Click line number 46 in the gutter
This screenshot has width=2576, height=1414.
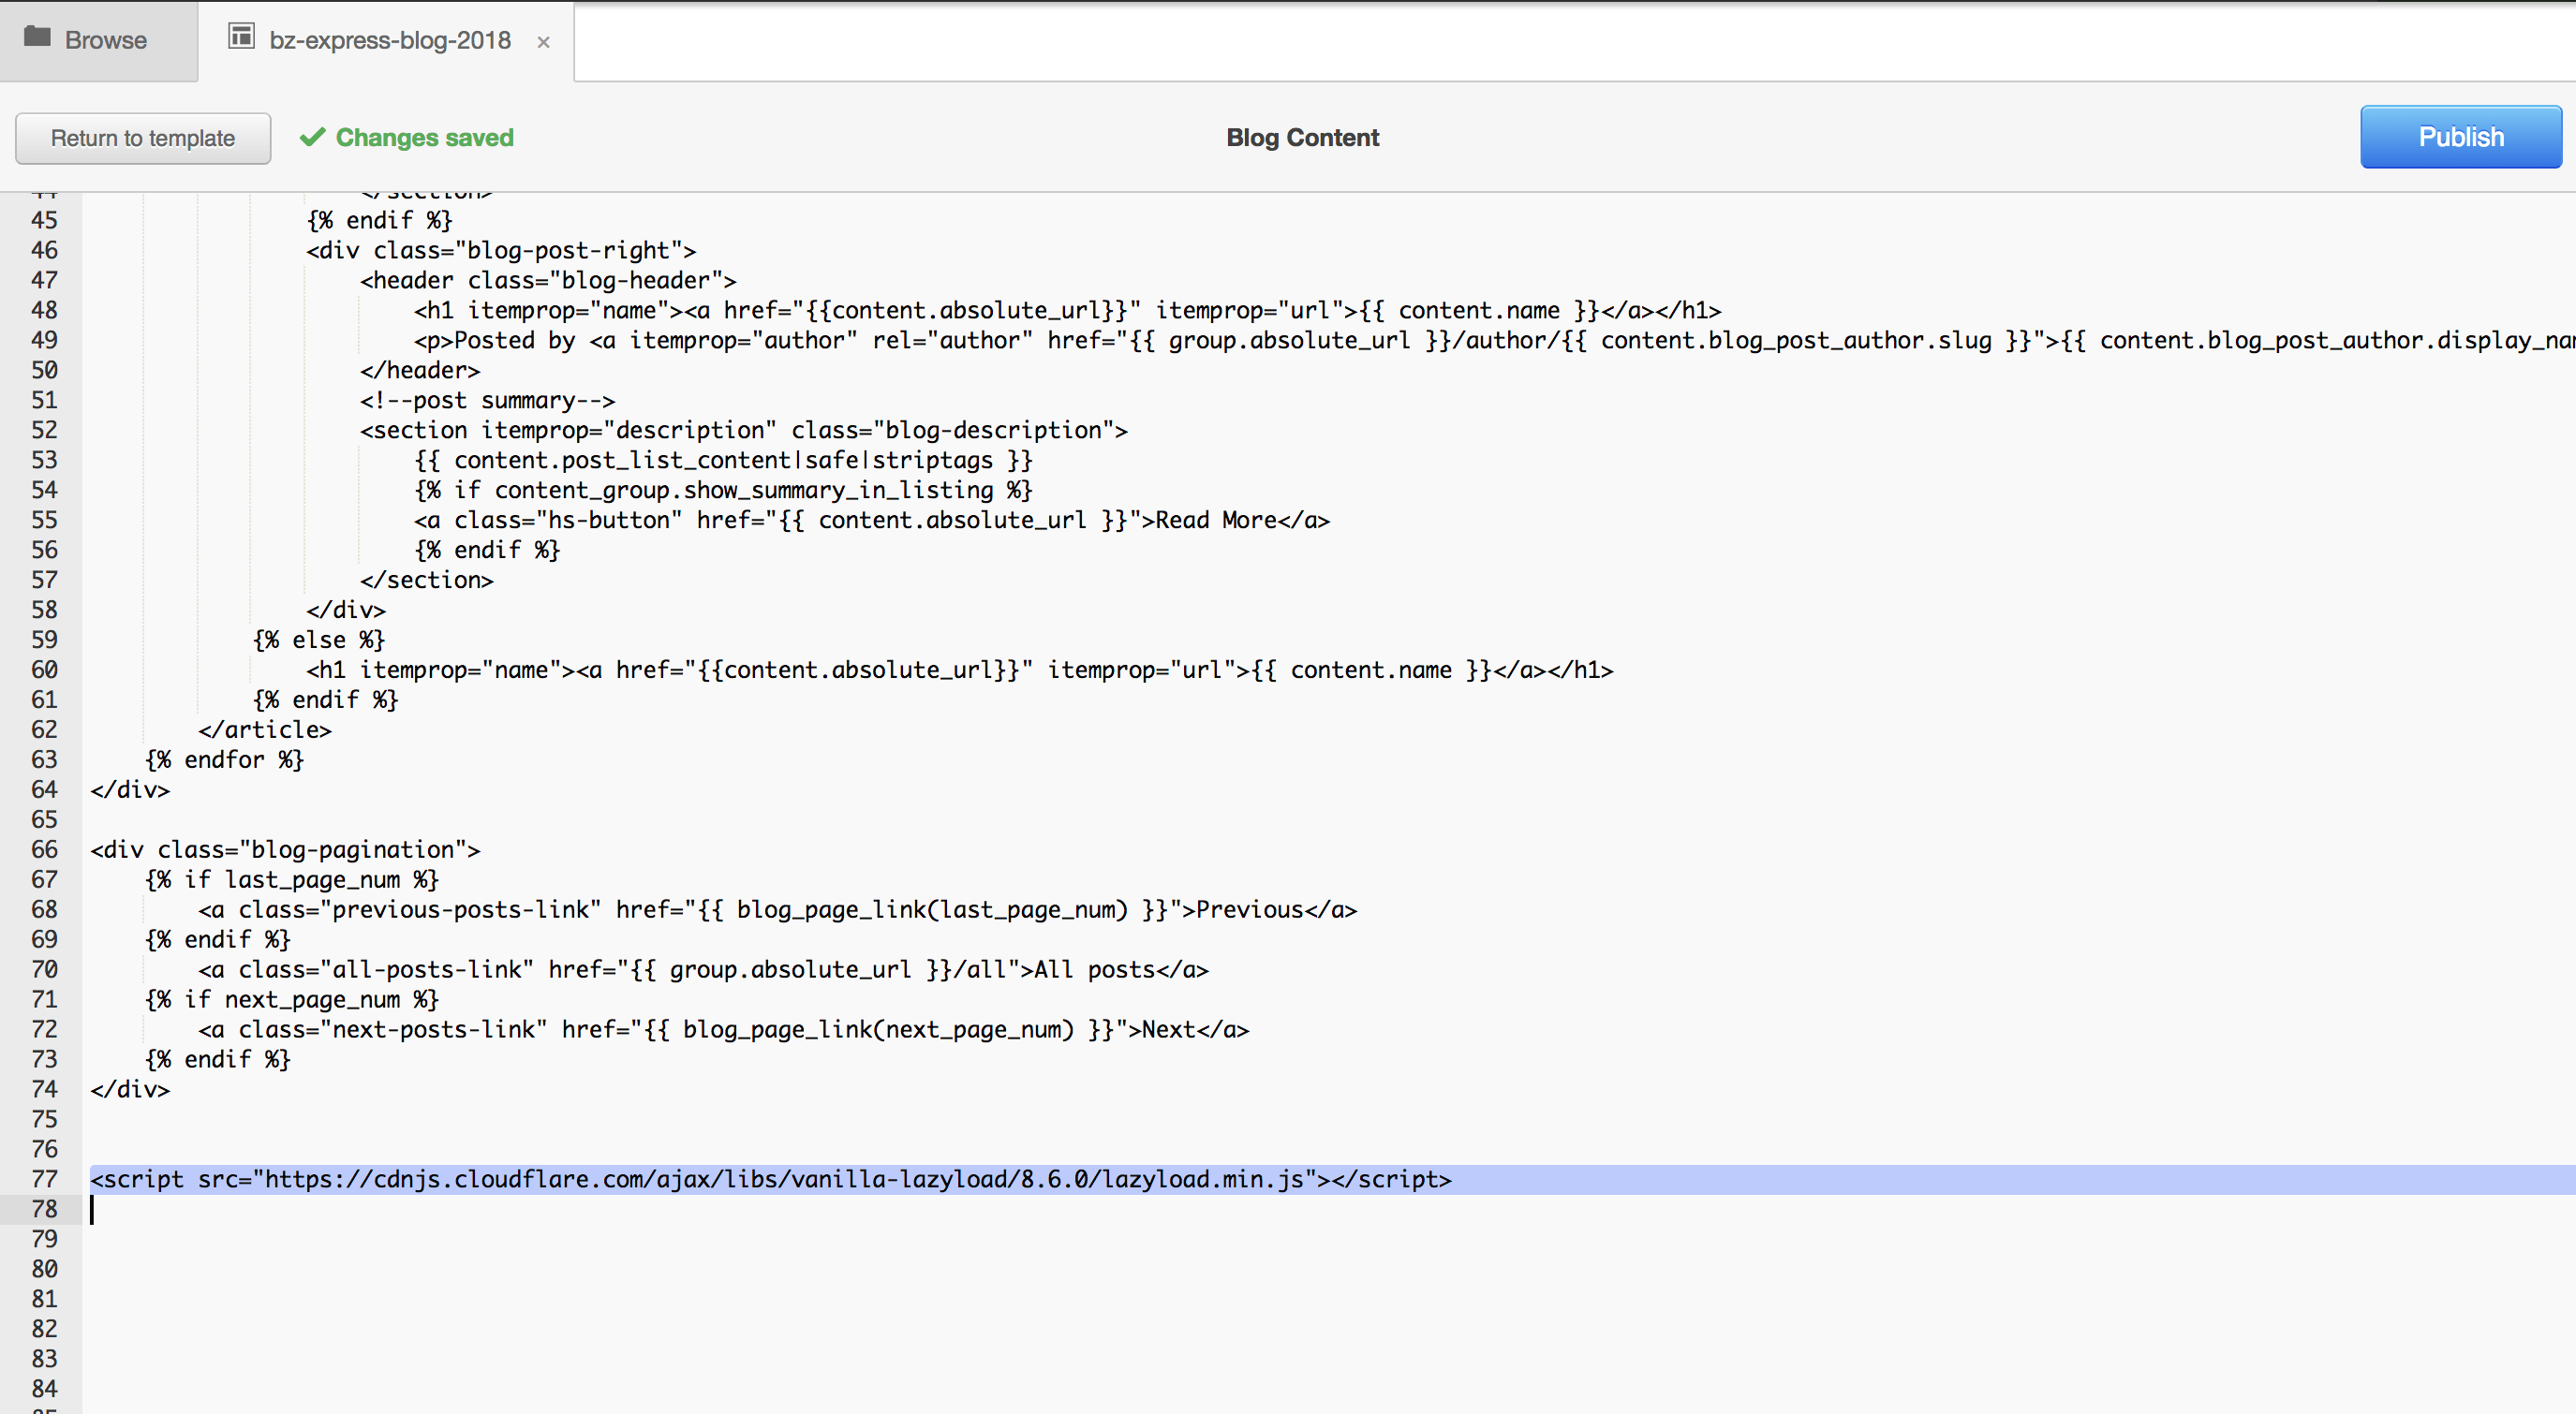pos(44,250)
